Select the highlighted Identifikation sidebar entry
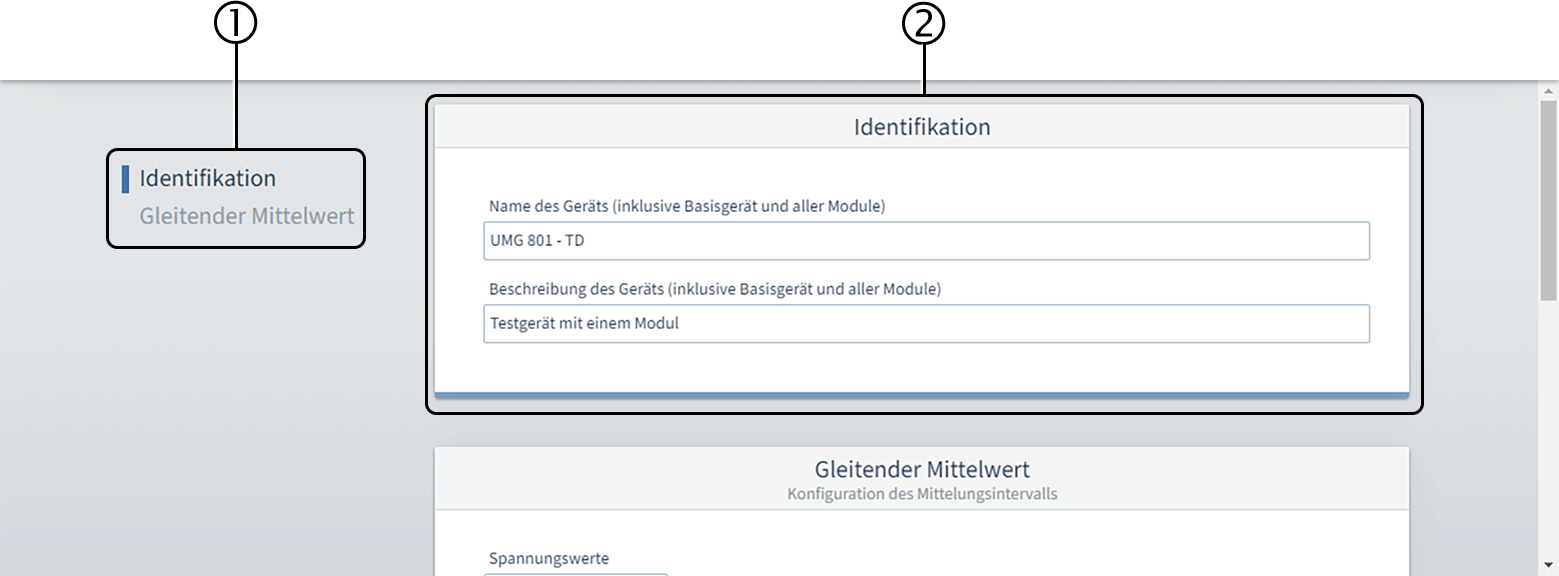This screenshot has width=1559, height=576. click(209, 177)
